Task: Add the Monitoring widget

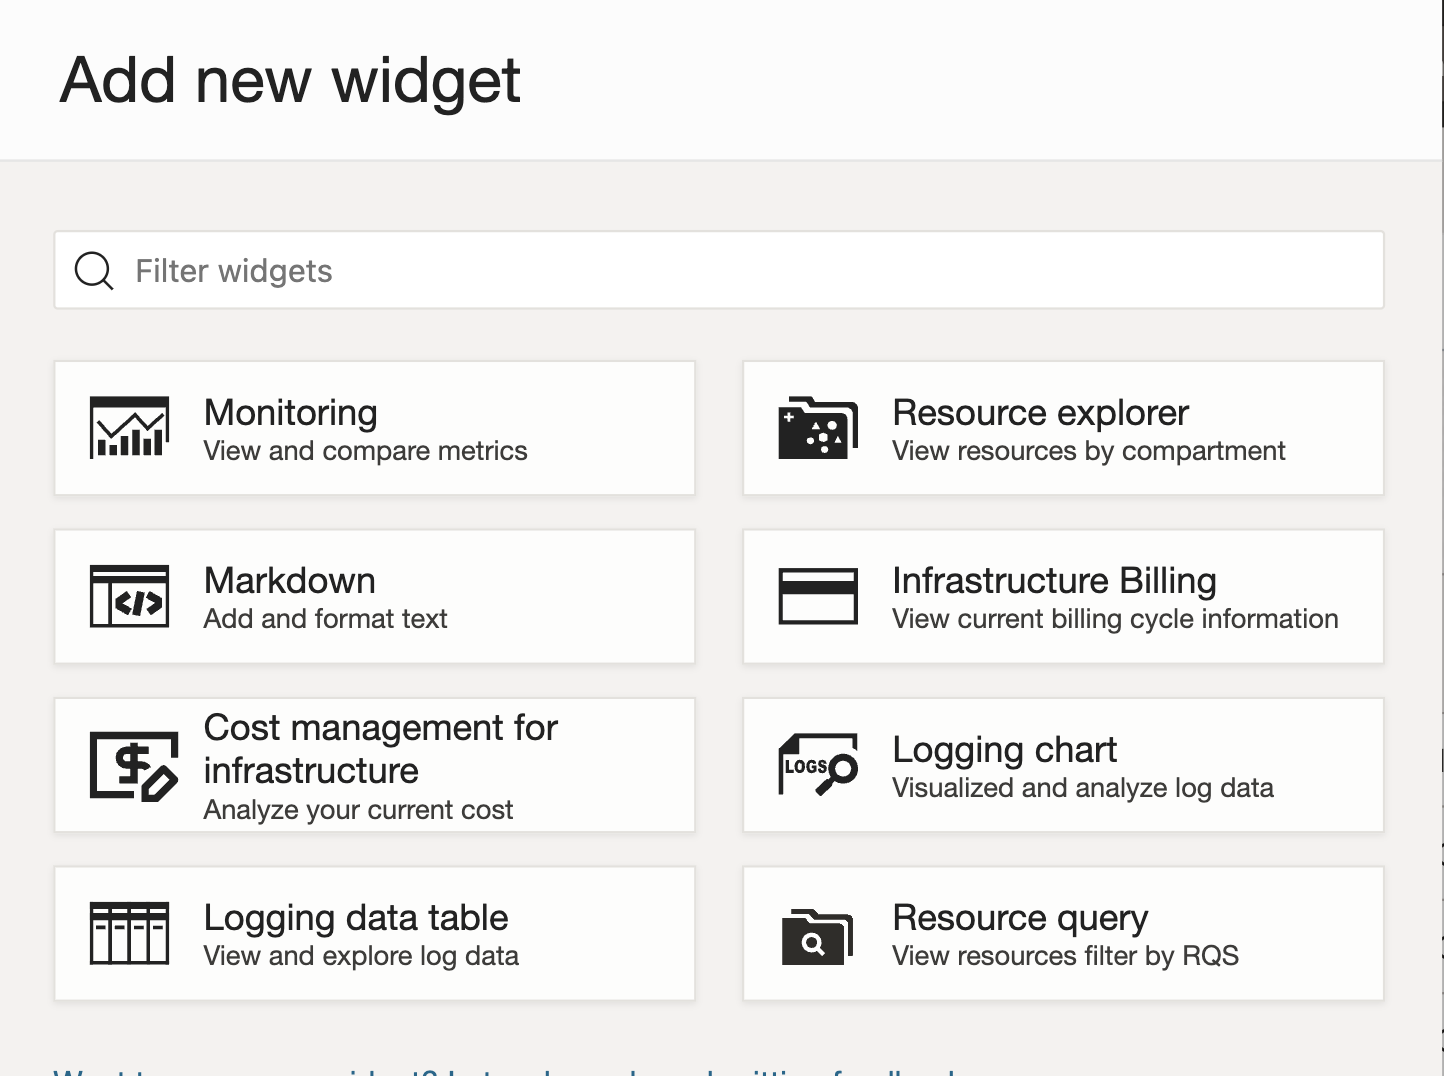Action: 375,428
